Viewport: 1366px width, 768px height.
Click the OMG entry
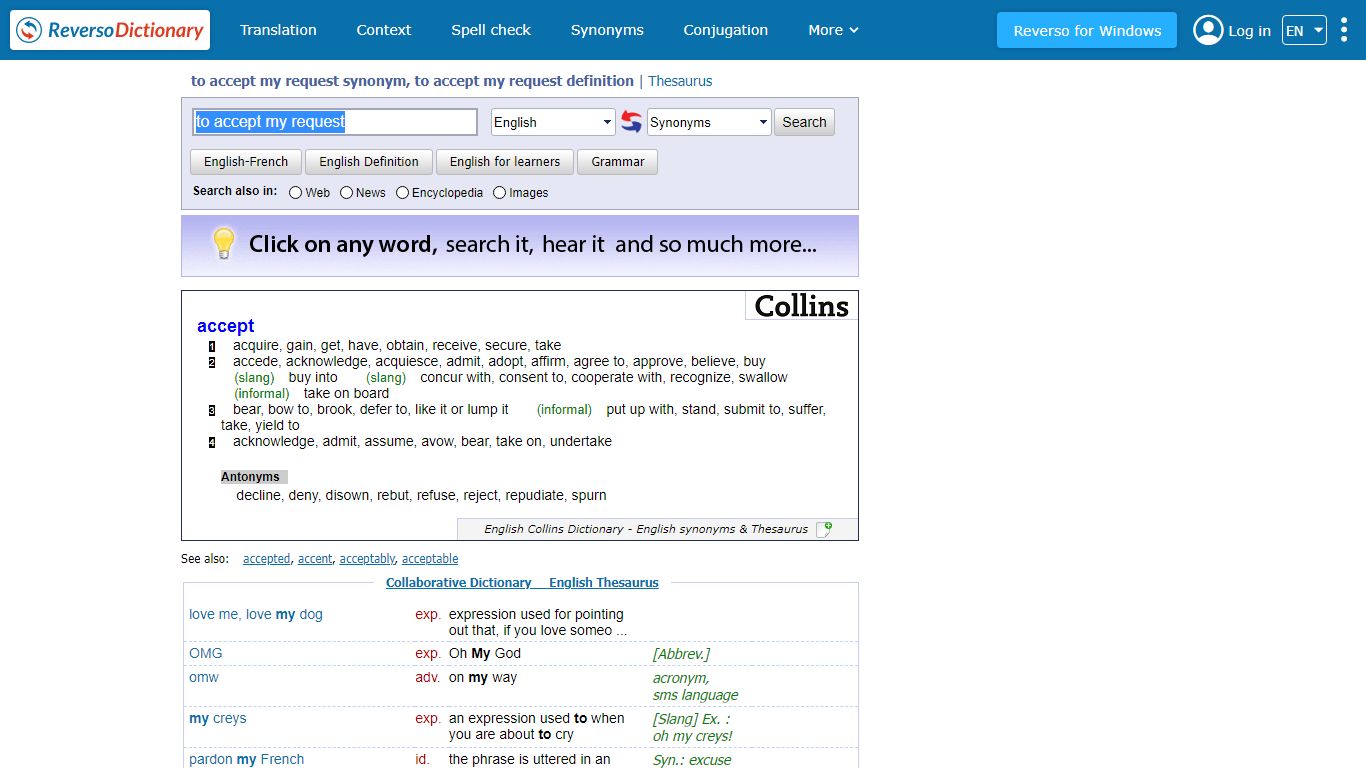point(206,653)
